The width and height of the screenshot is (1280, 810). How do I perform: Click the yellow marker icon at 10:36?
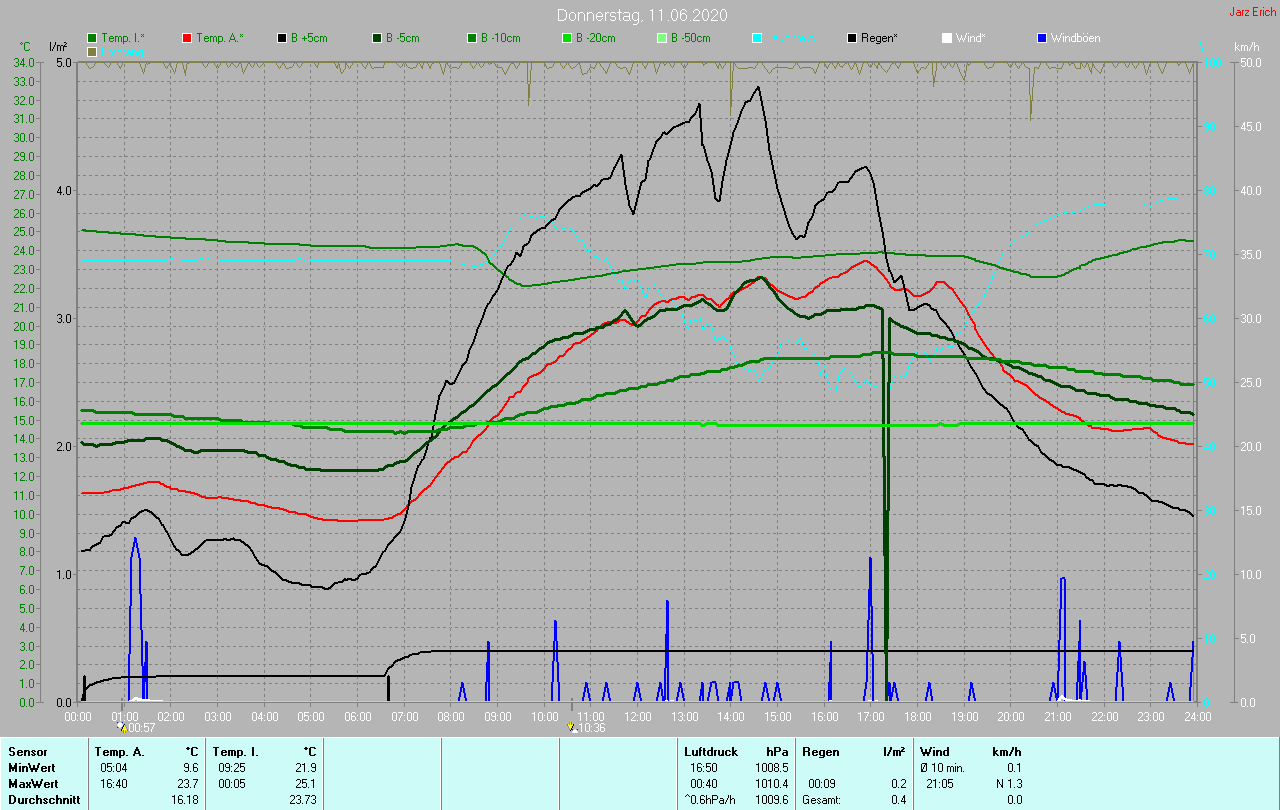(x=571, y=728)
